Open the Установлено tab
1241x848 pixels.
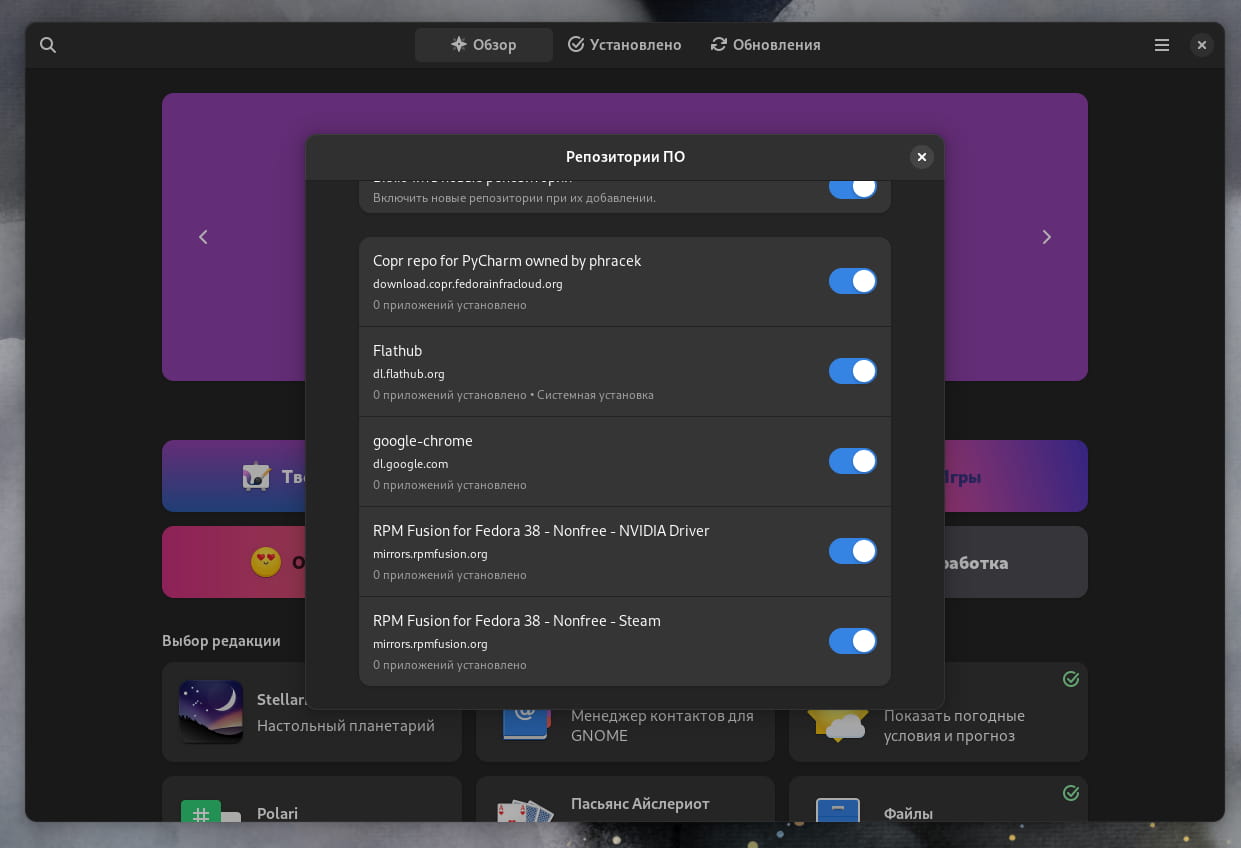pos(625,45)
